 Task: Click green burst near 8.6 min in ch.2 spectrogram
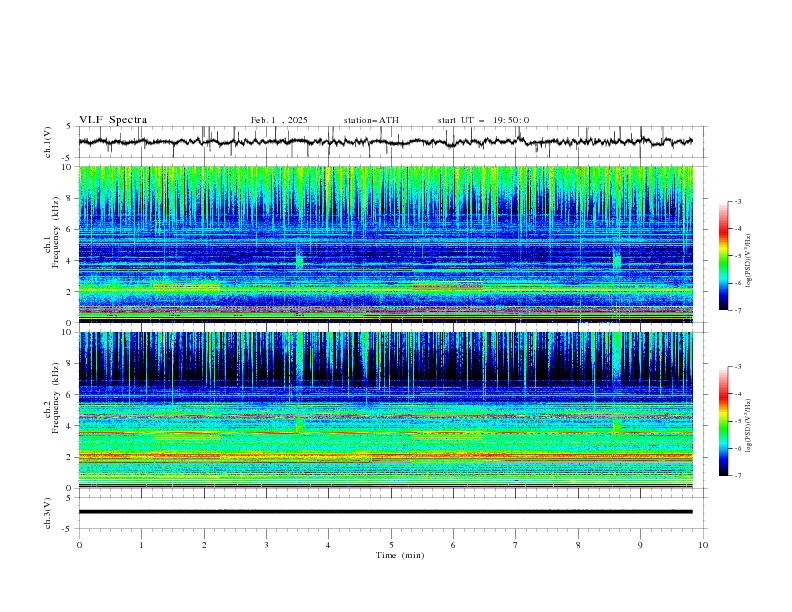pos(616,425)
